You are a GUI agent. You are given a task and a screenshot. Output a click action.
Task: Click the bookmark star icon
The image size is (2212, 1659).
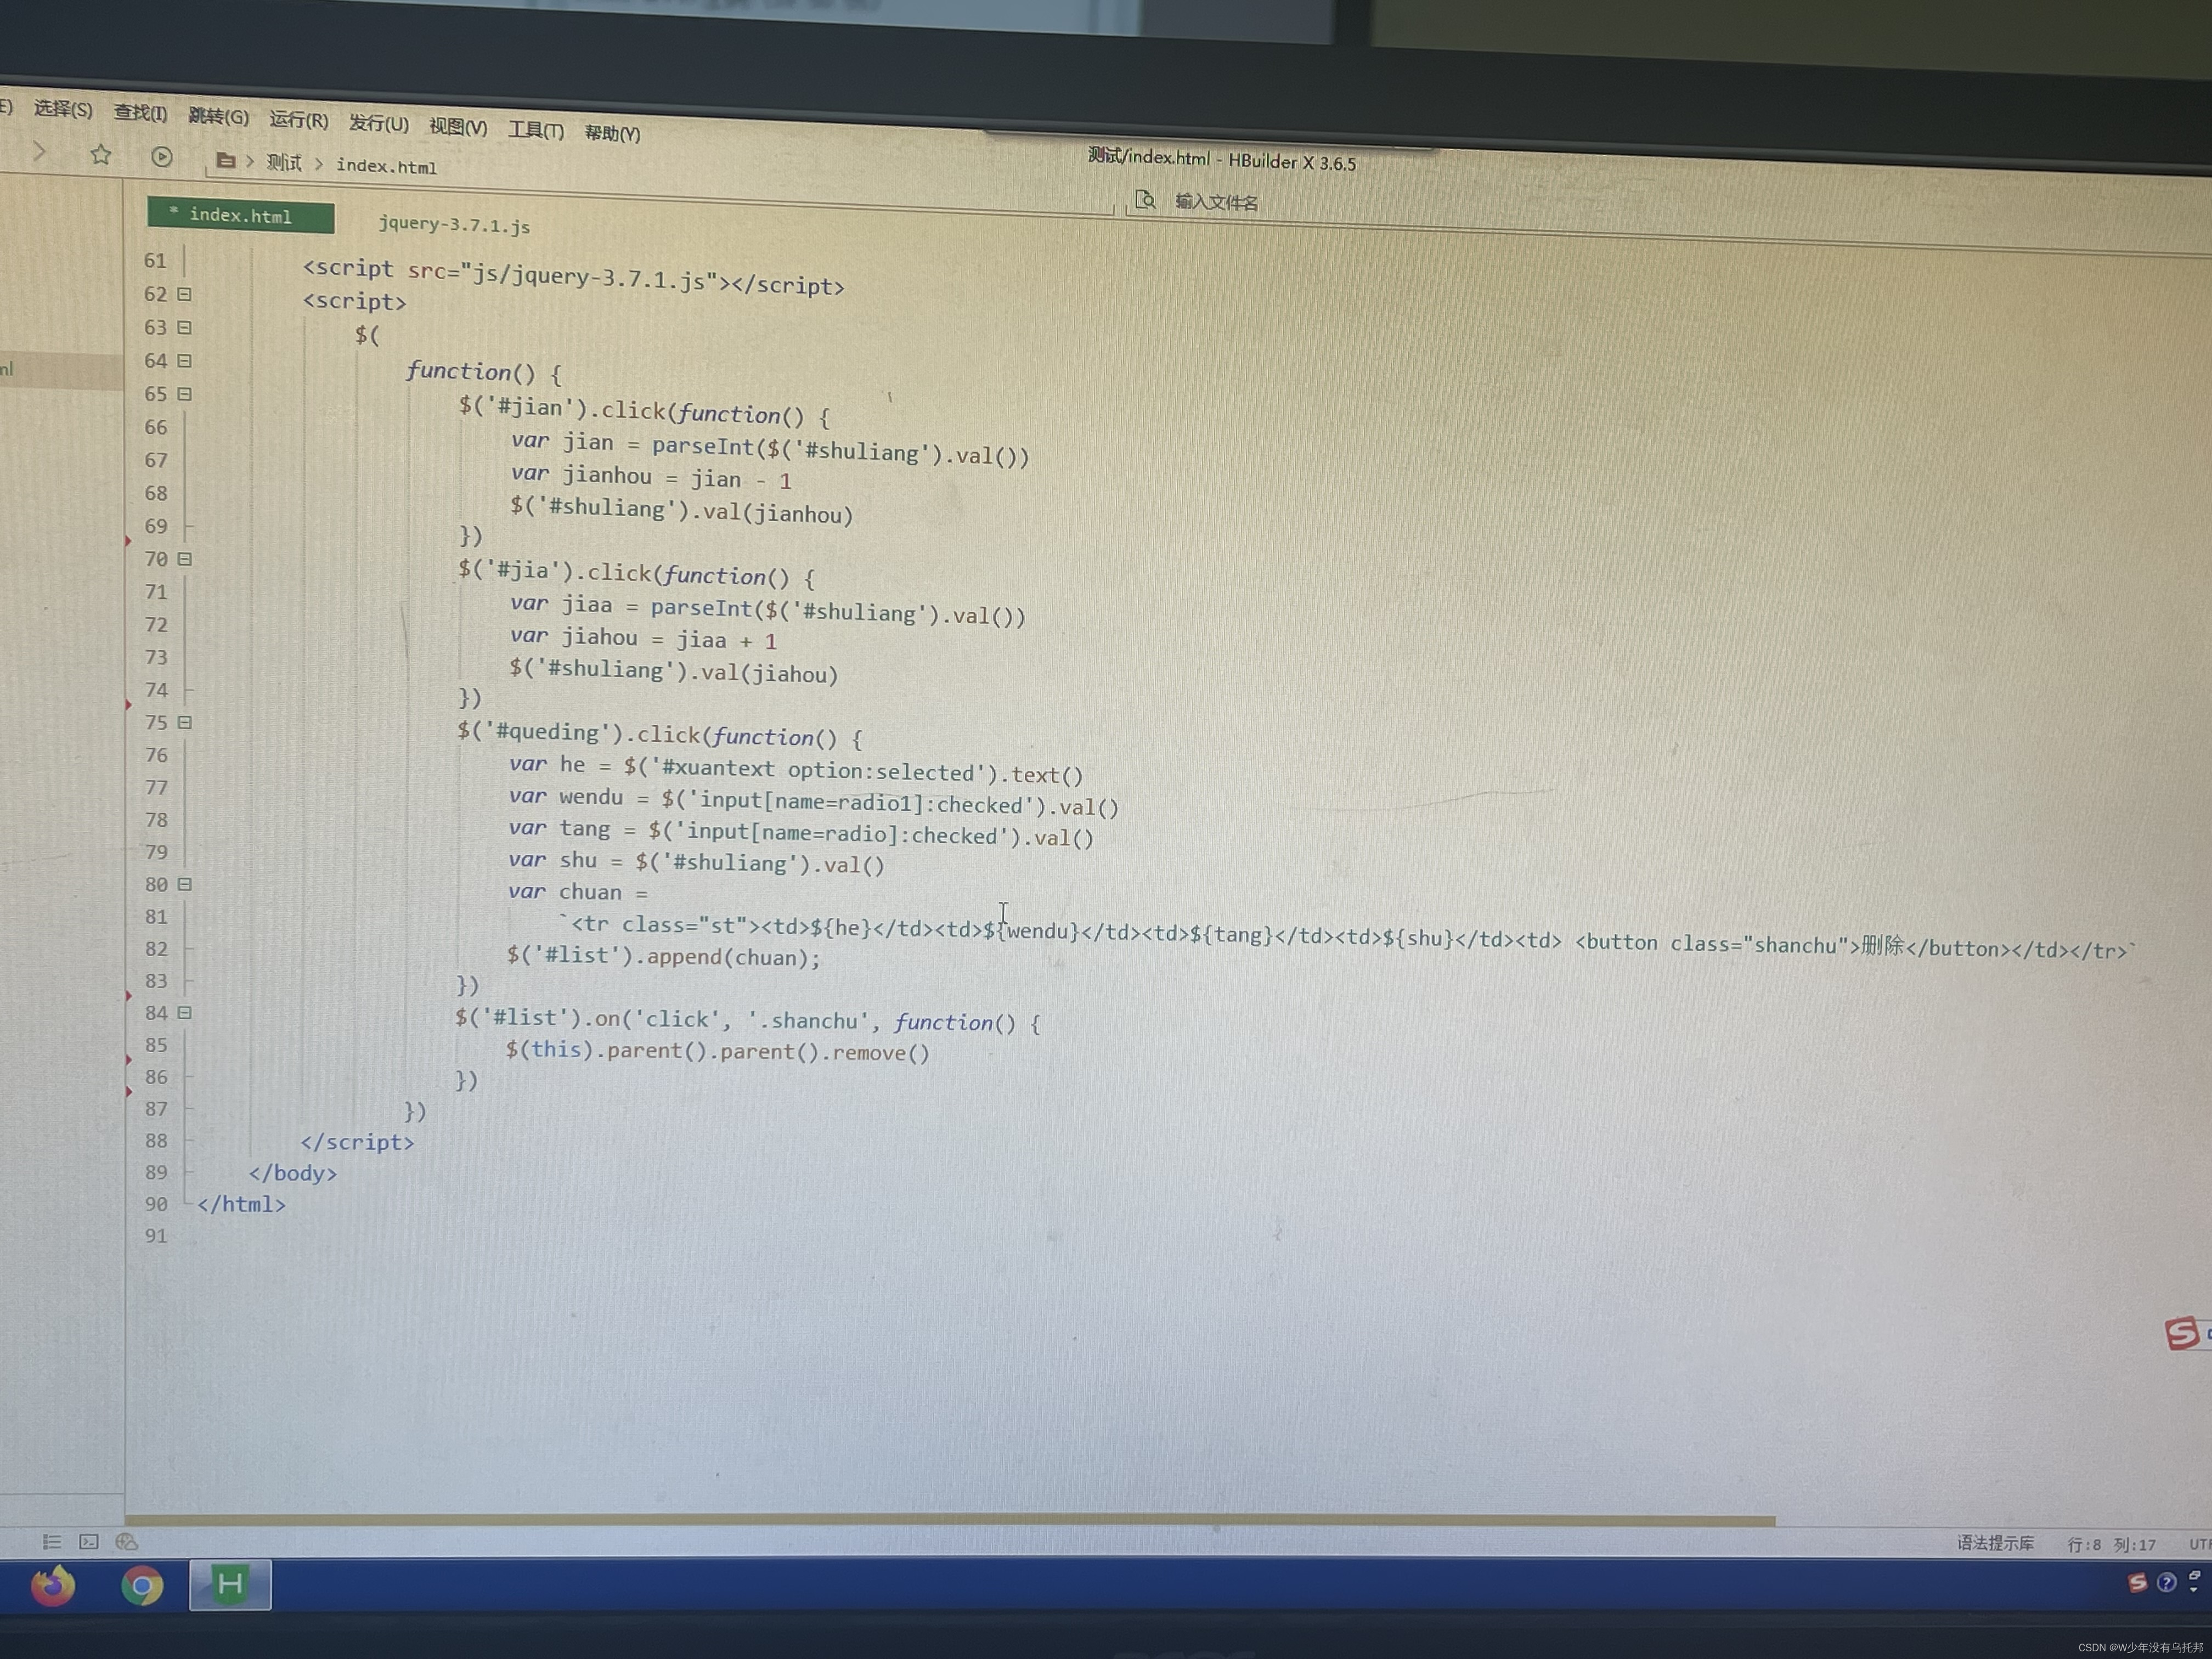coord(101,154)
